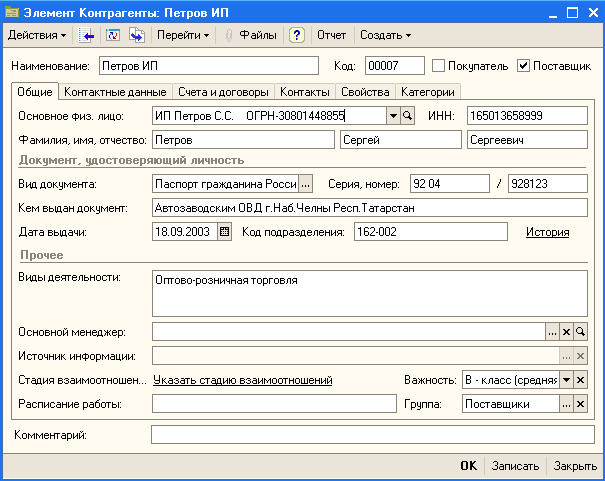Click the OK button
Viewport: 605px width, 481px height.
(468, 466)
